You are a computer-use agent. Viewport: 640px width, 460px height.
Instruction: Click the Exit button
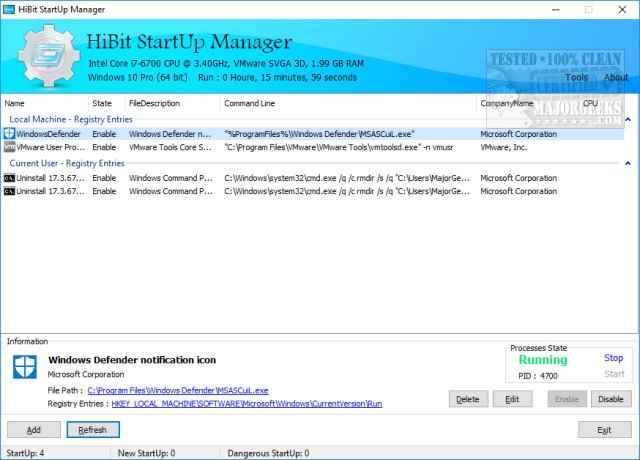tap(604, 430)
